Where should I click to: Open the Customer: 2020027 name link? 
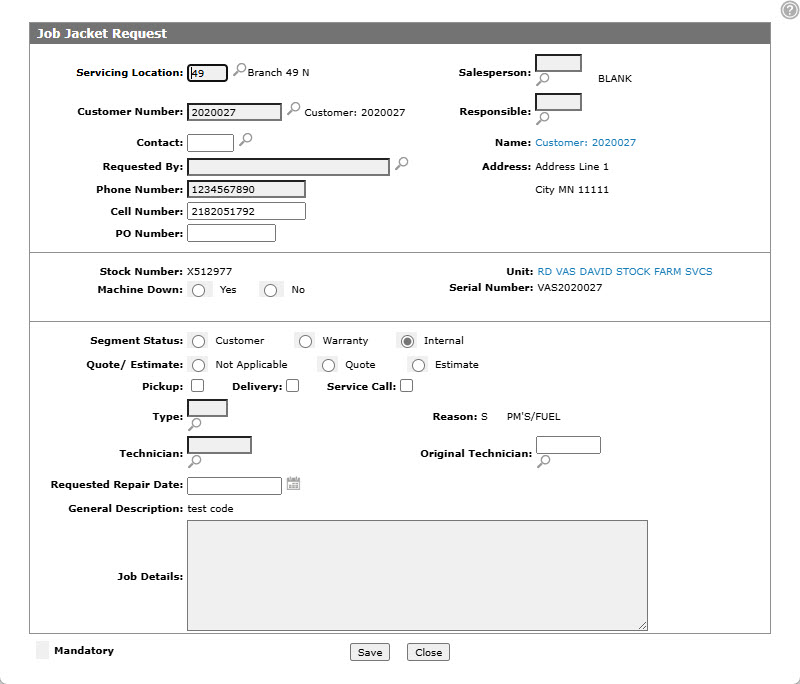coord(586,143)
